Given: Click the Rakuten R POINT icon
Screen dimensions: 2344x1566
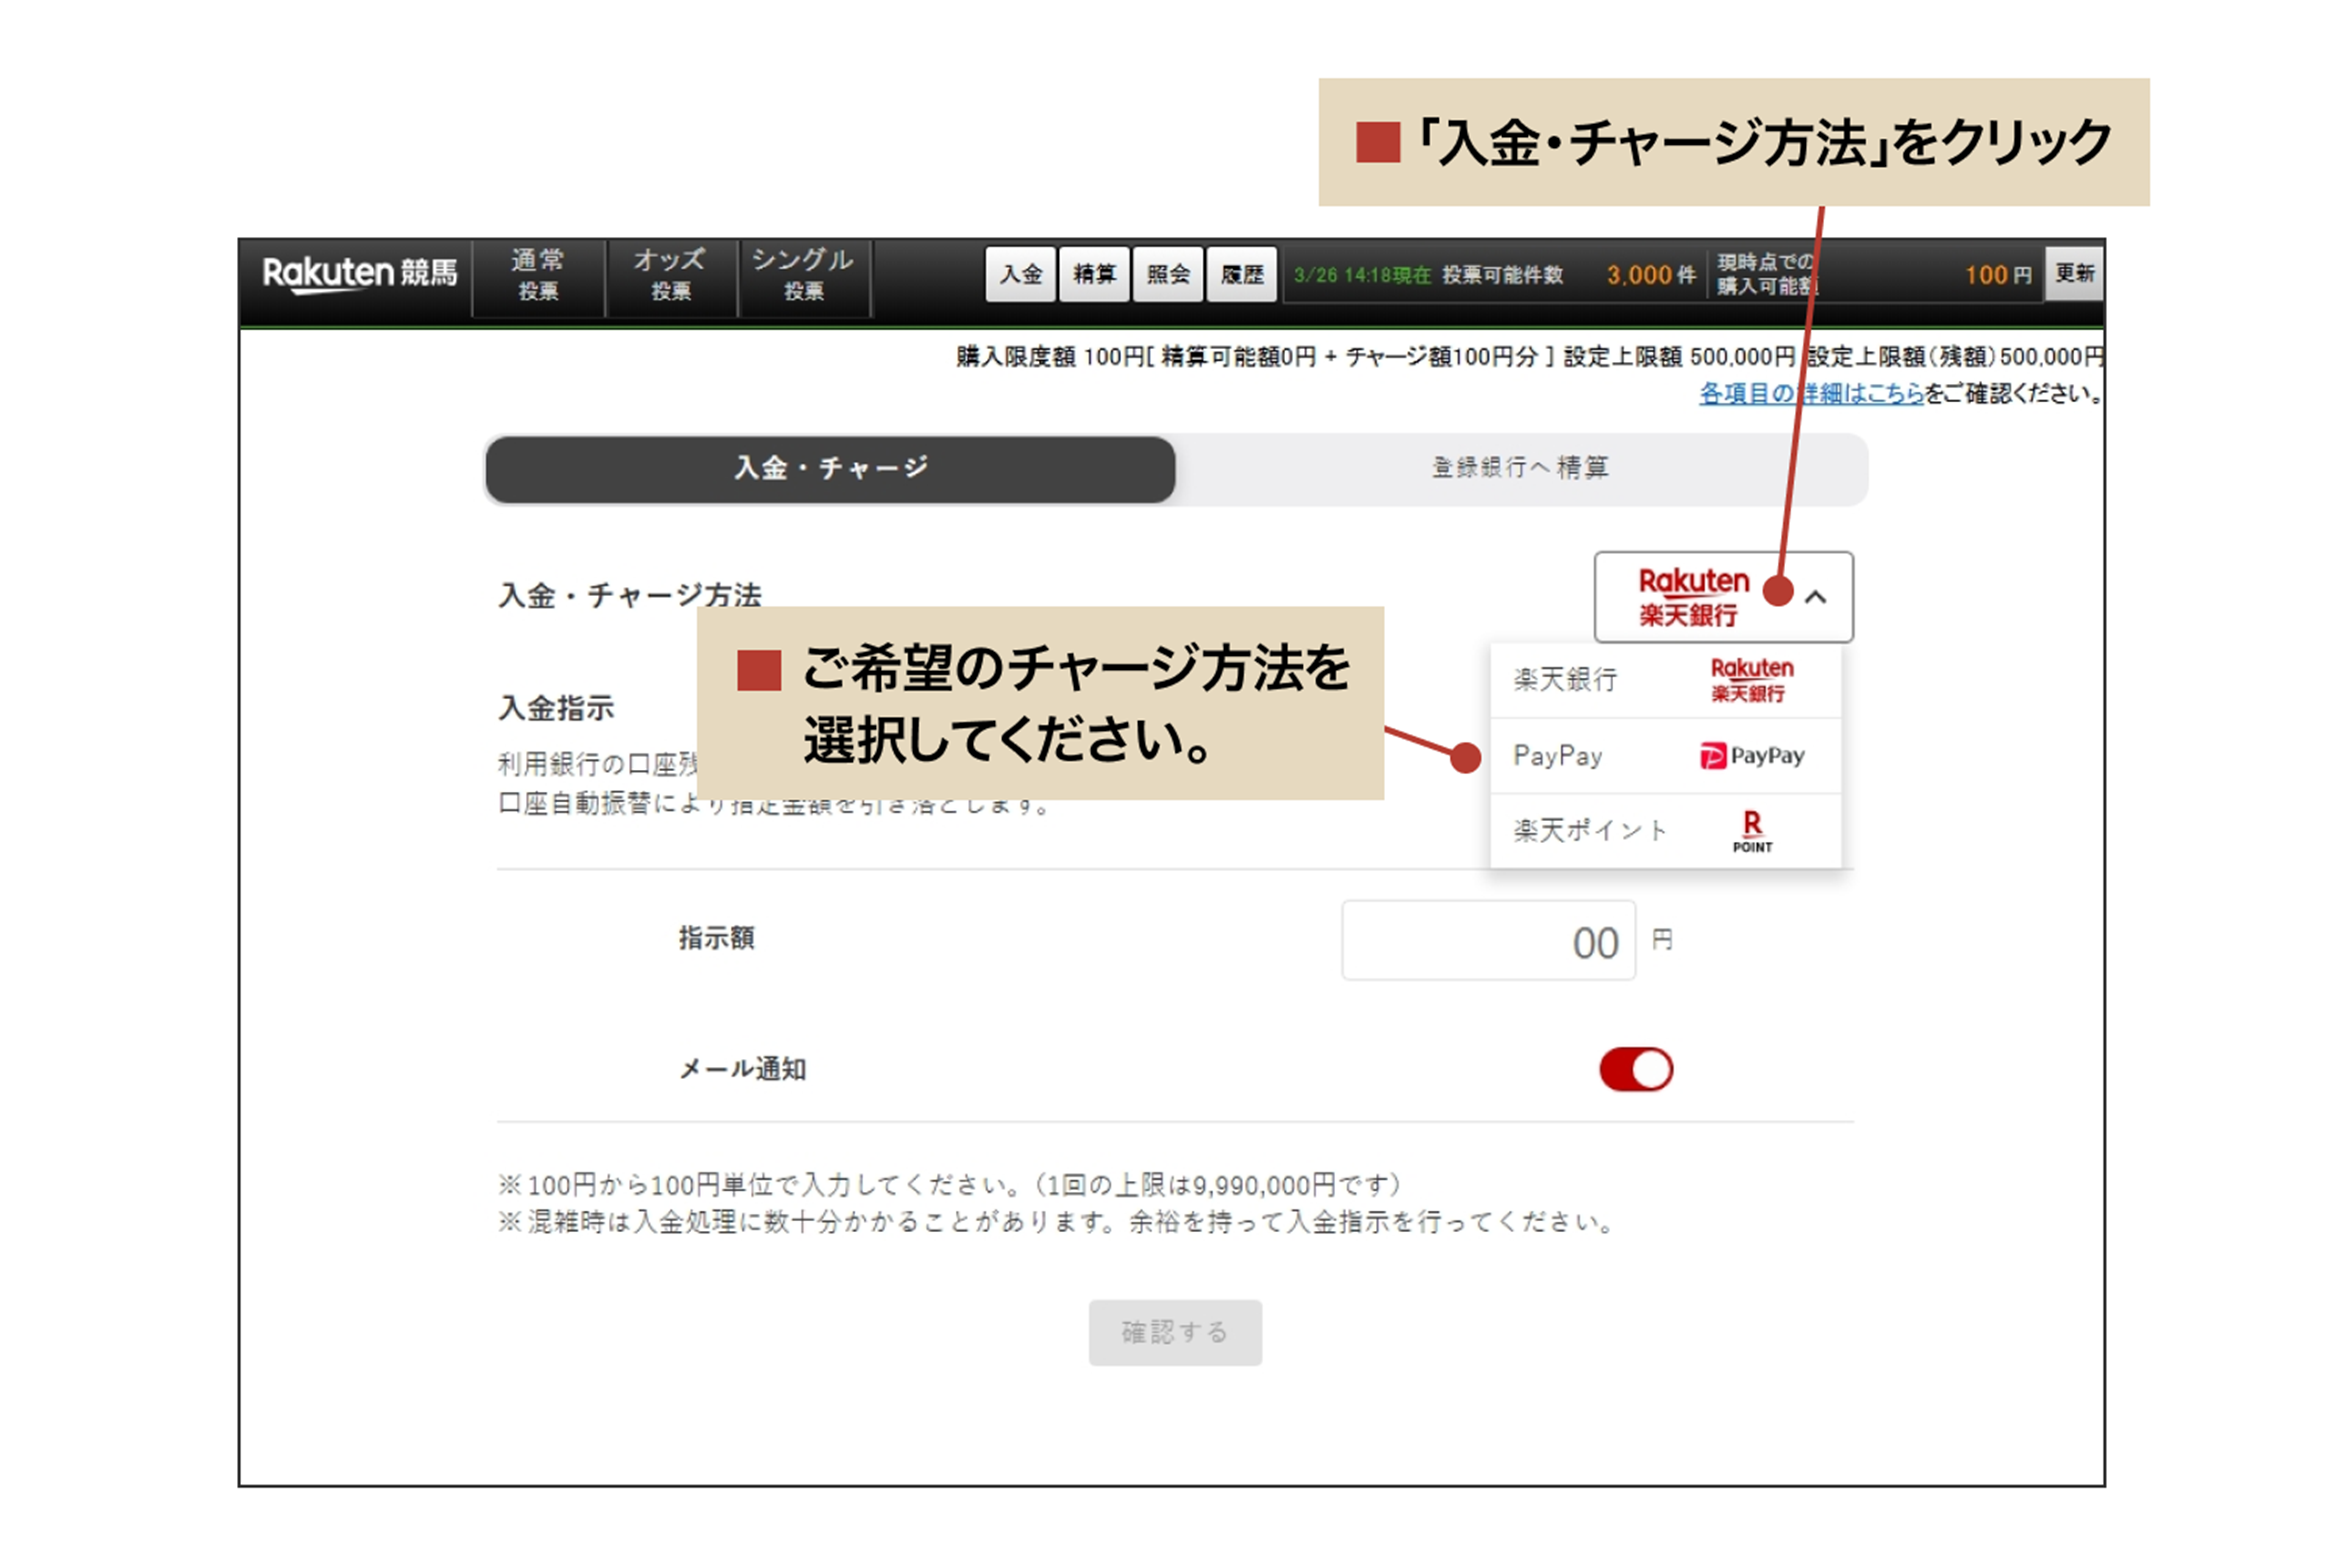Looking at the screenshot, I should coord(1751,831).
